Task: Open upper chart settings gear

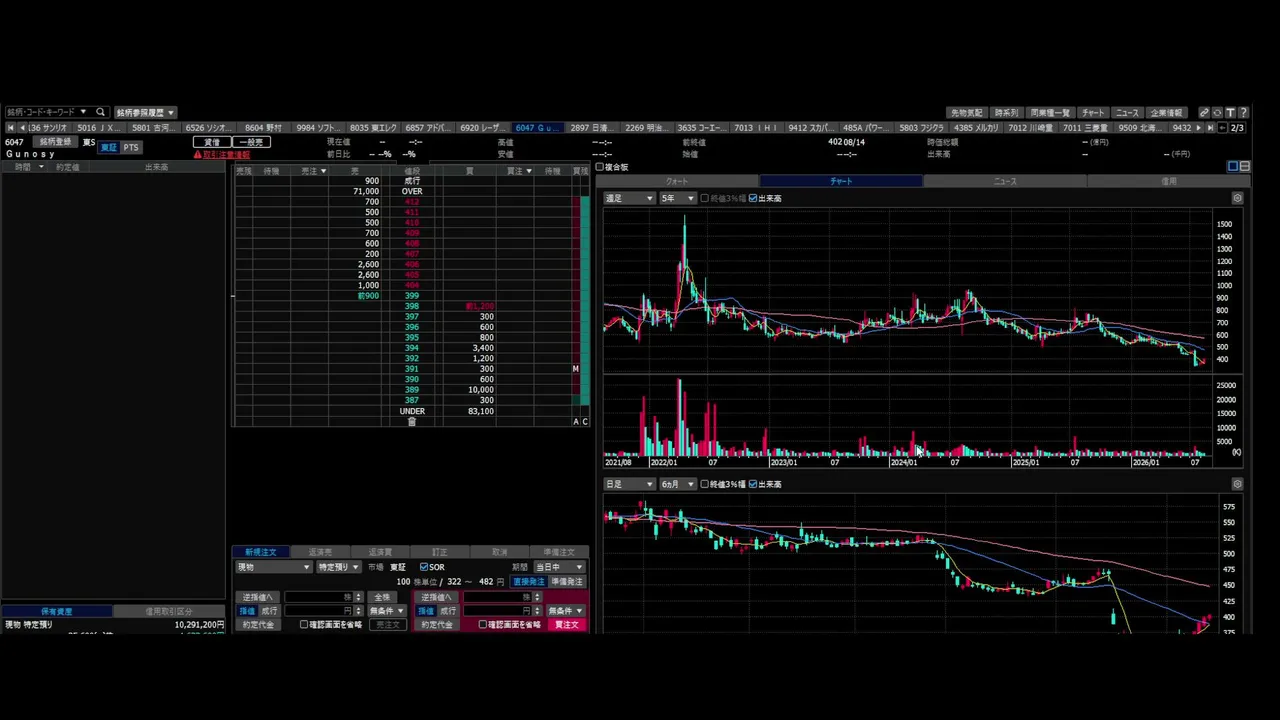Action: click(1237, 198)
